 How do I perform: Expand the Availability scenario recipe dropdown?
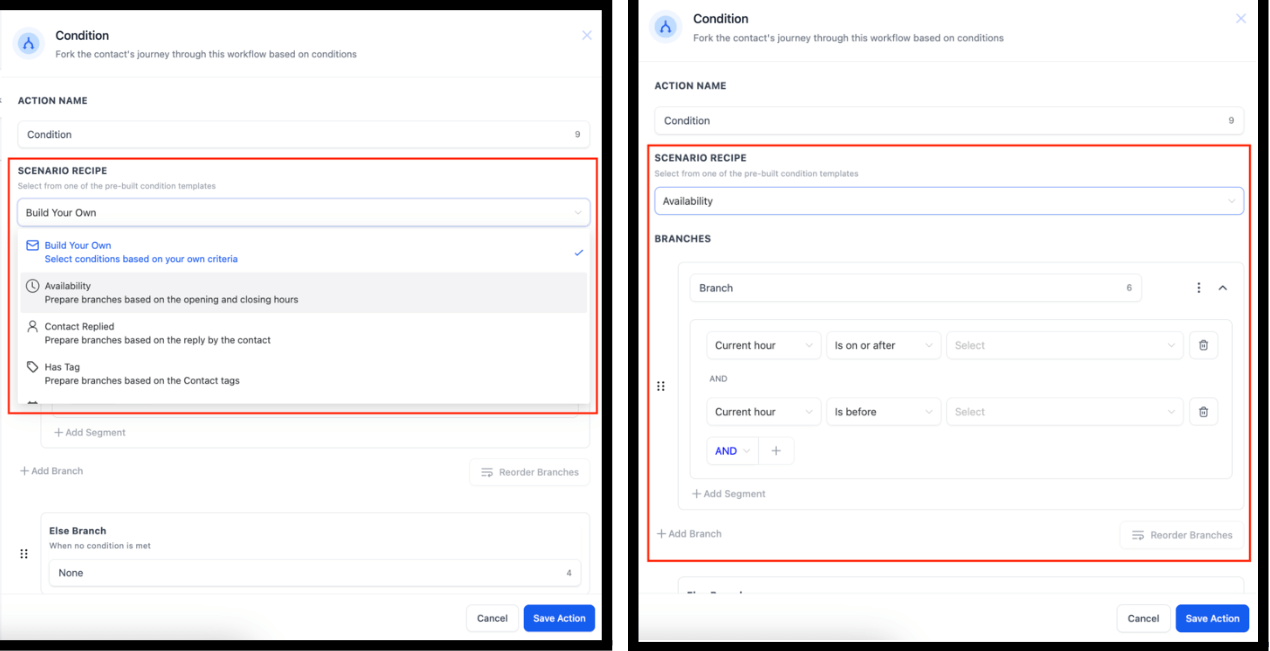click(x=949, y=201)
